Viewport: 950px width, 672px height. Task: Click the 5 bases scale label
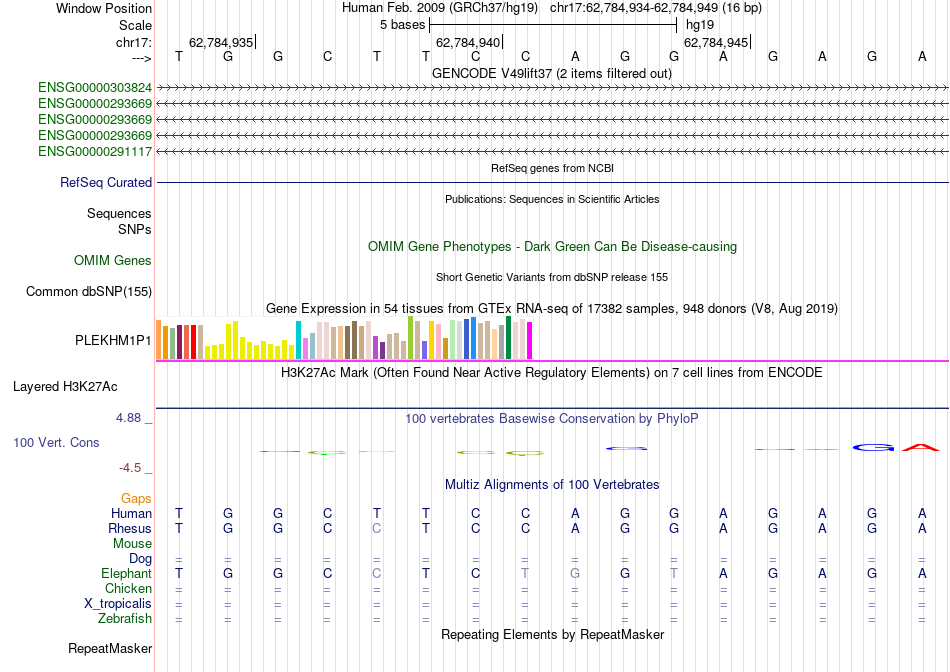pos(403,25)
